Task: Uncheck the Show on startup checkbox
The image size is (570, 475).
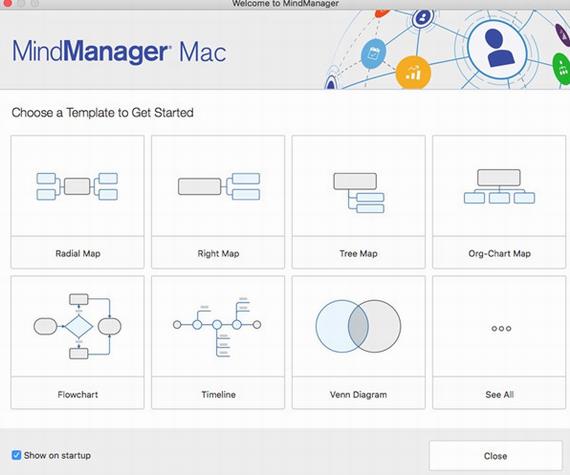Action: [16, 455]
